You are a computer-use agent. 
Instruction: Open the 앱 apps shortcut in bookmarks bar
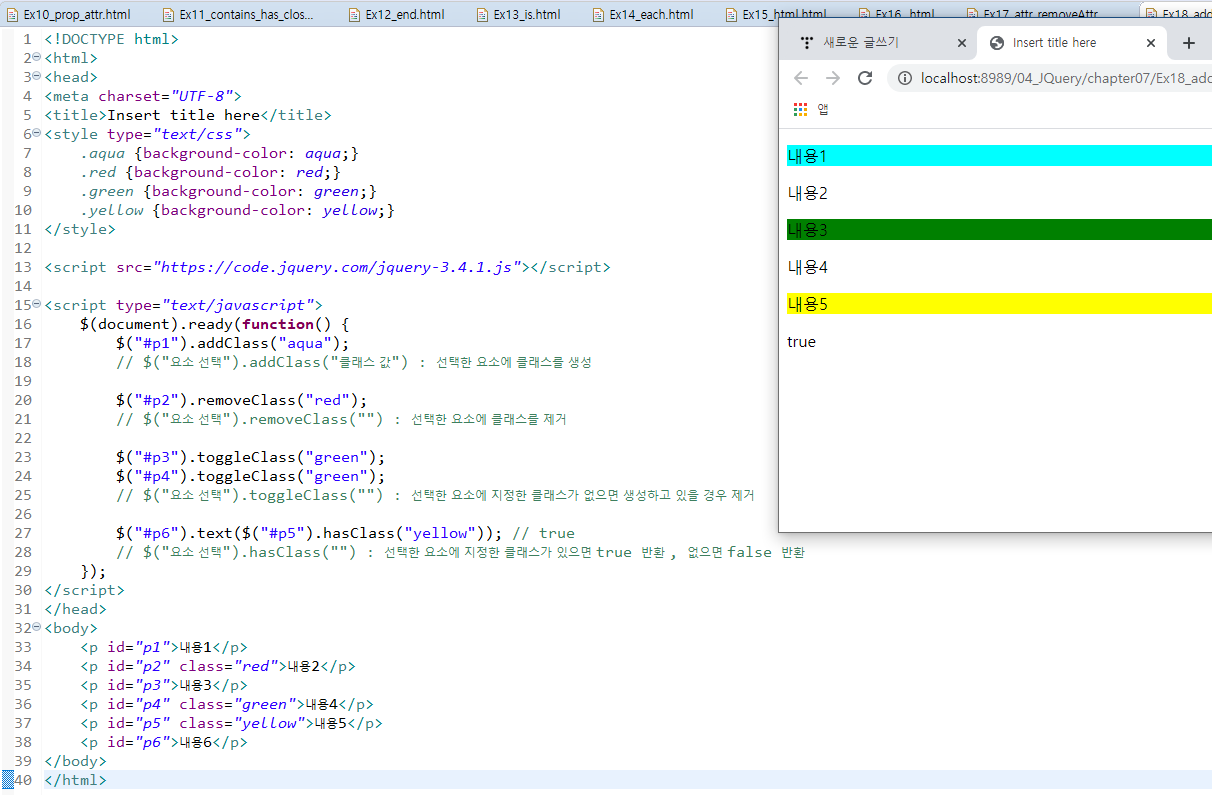(x=811, y=109)
